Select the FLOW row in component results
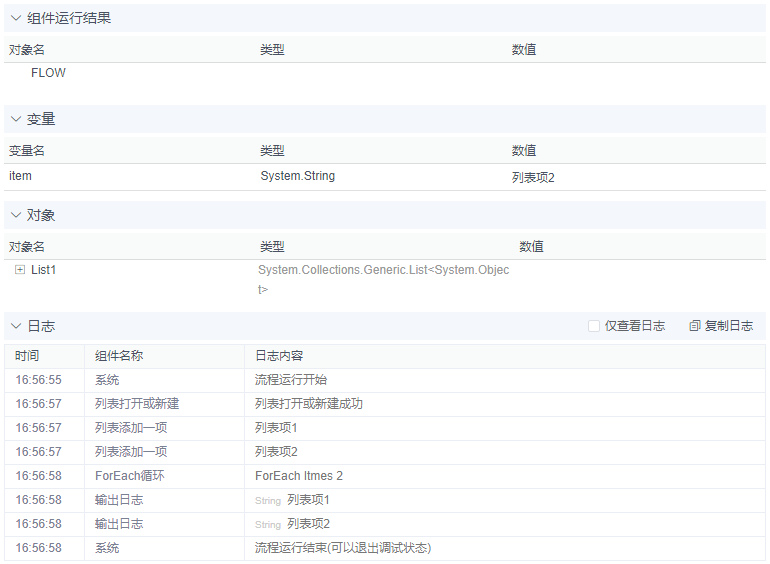The height and width of the screenshot is (564, 770). 48,73
